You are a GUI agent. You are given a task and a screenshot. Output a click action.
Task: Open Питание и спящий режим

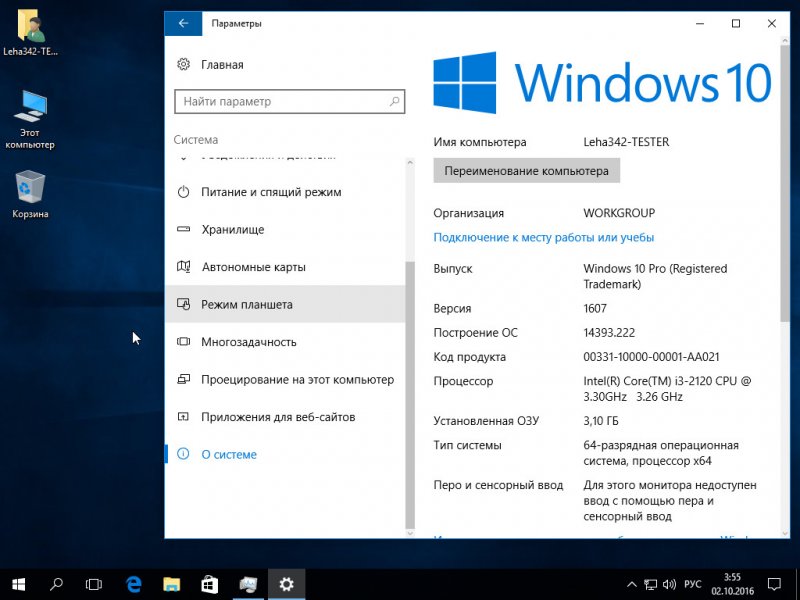point(270,192)
